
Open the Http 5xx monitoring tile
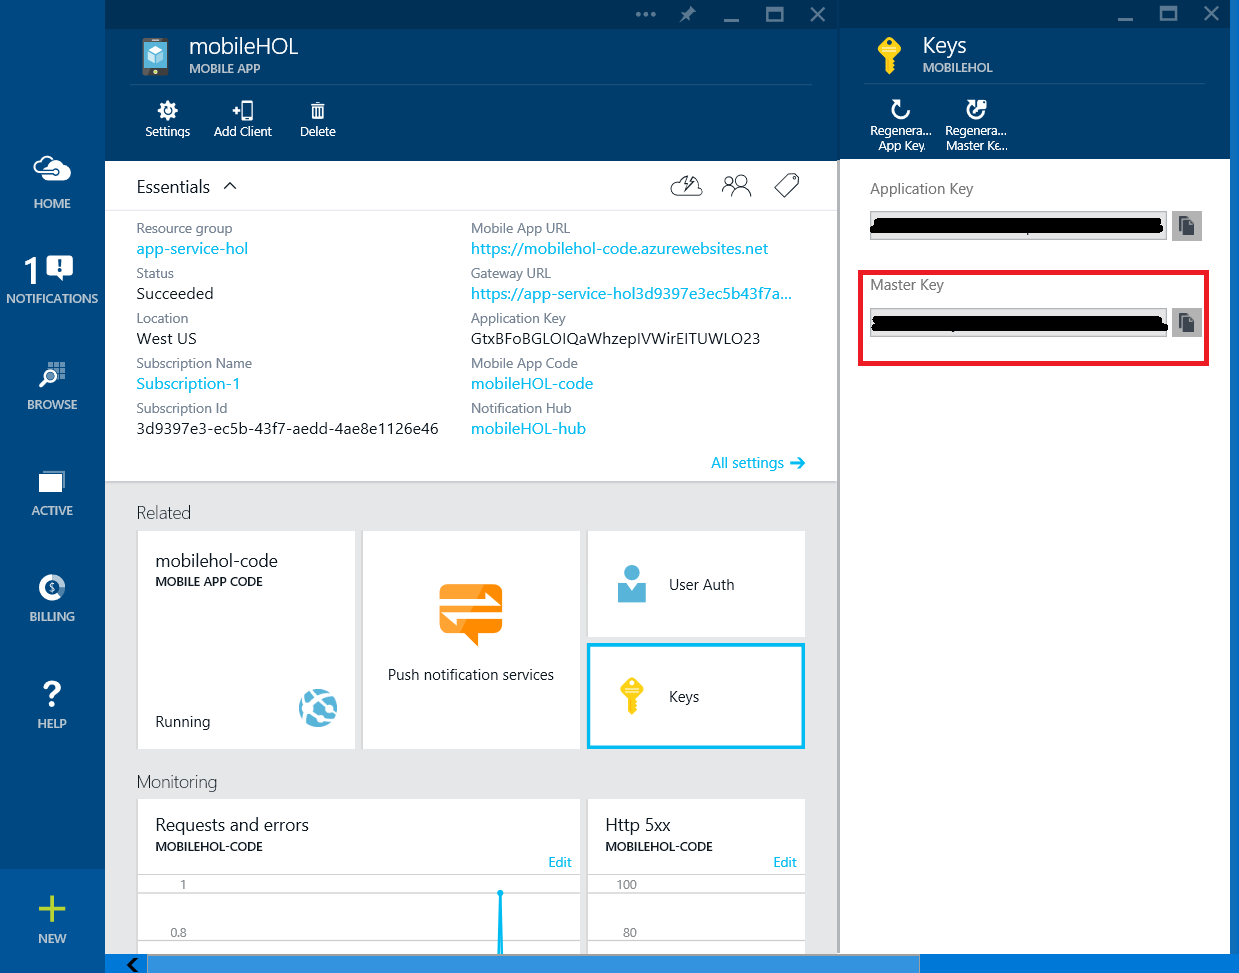pos(696,876)
